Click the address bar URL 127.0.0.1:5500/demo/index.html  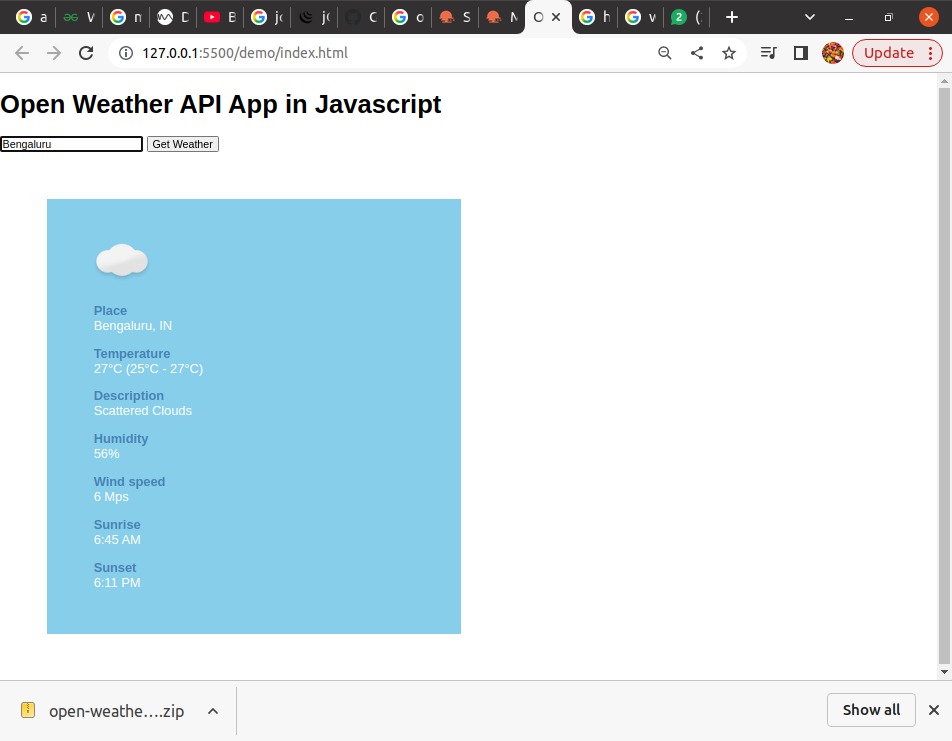click(x=245, y=53)
